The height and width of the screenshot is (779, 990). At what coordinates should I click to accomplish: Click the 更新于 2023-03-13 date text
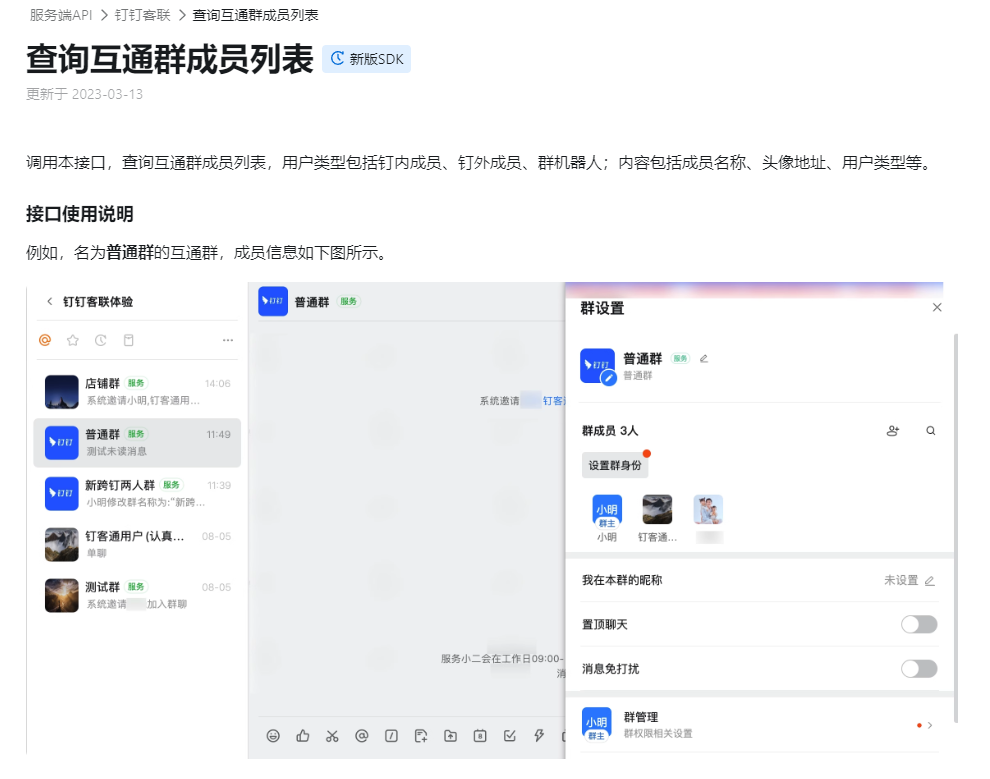click(85, 94)
